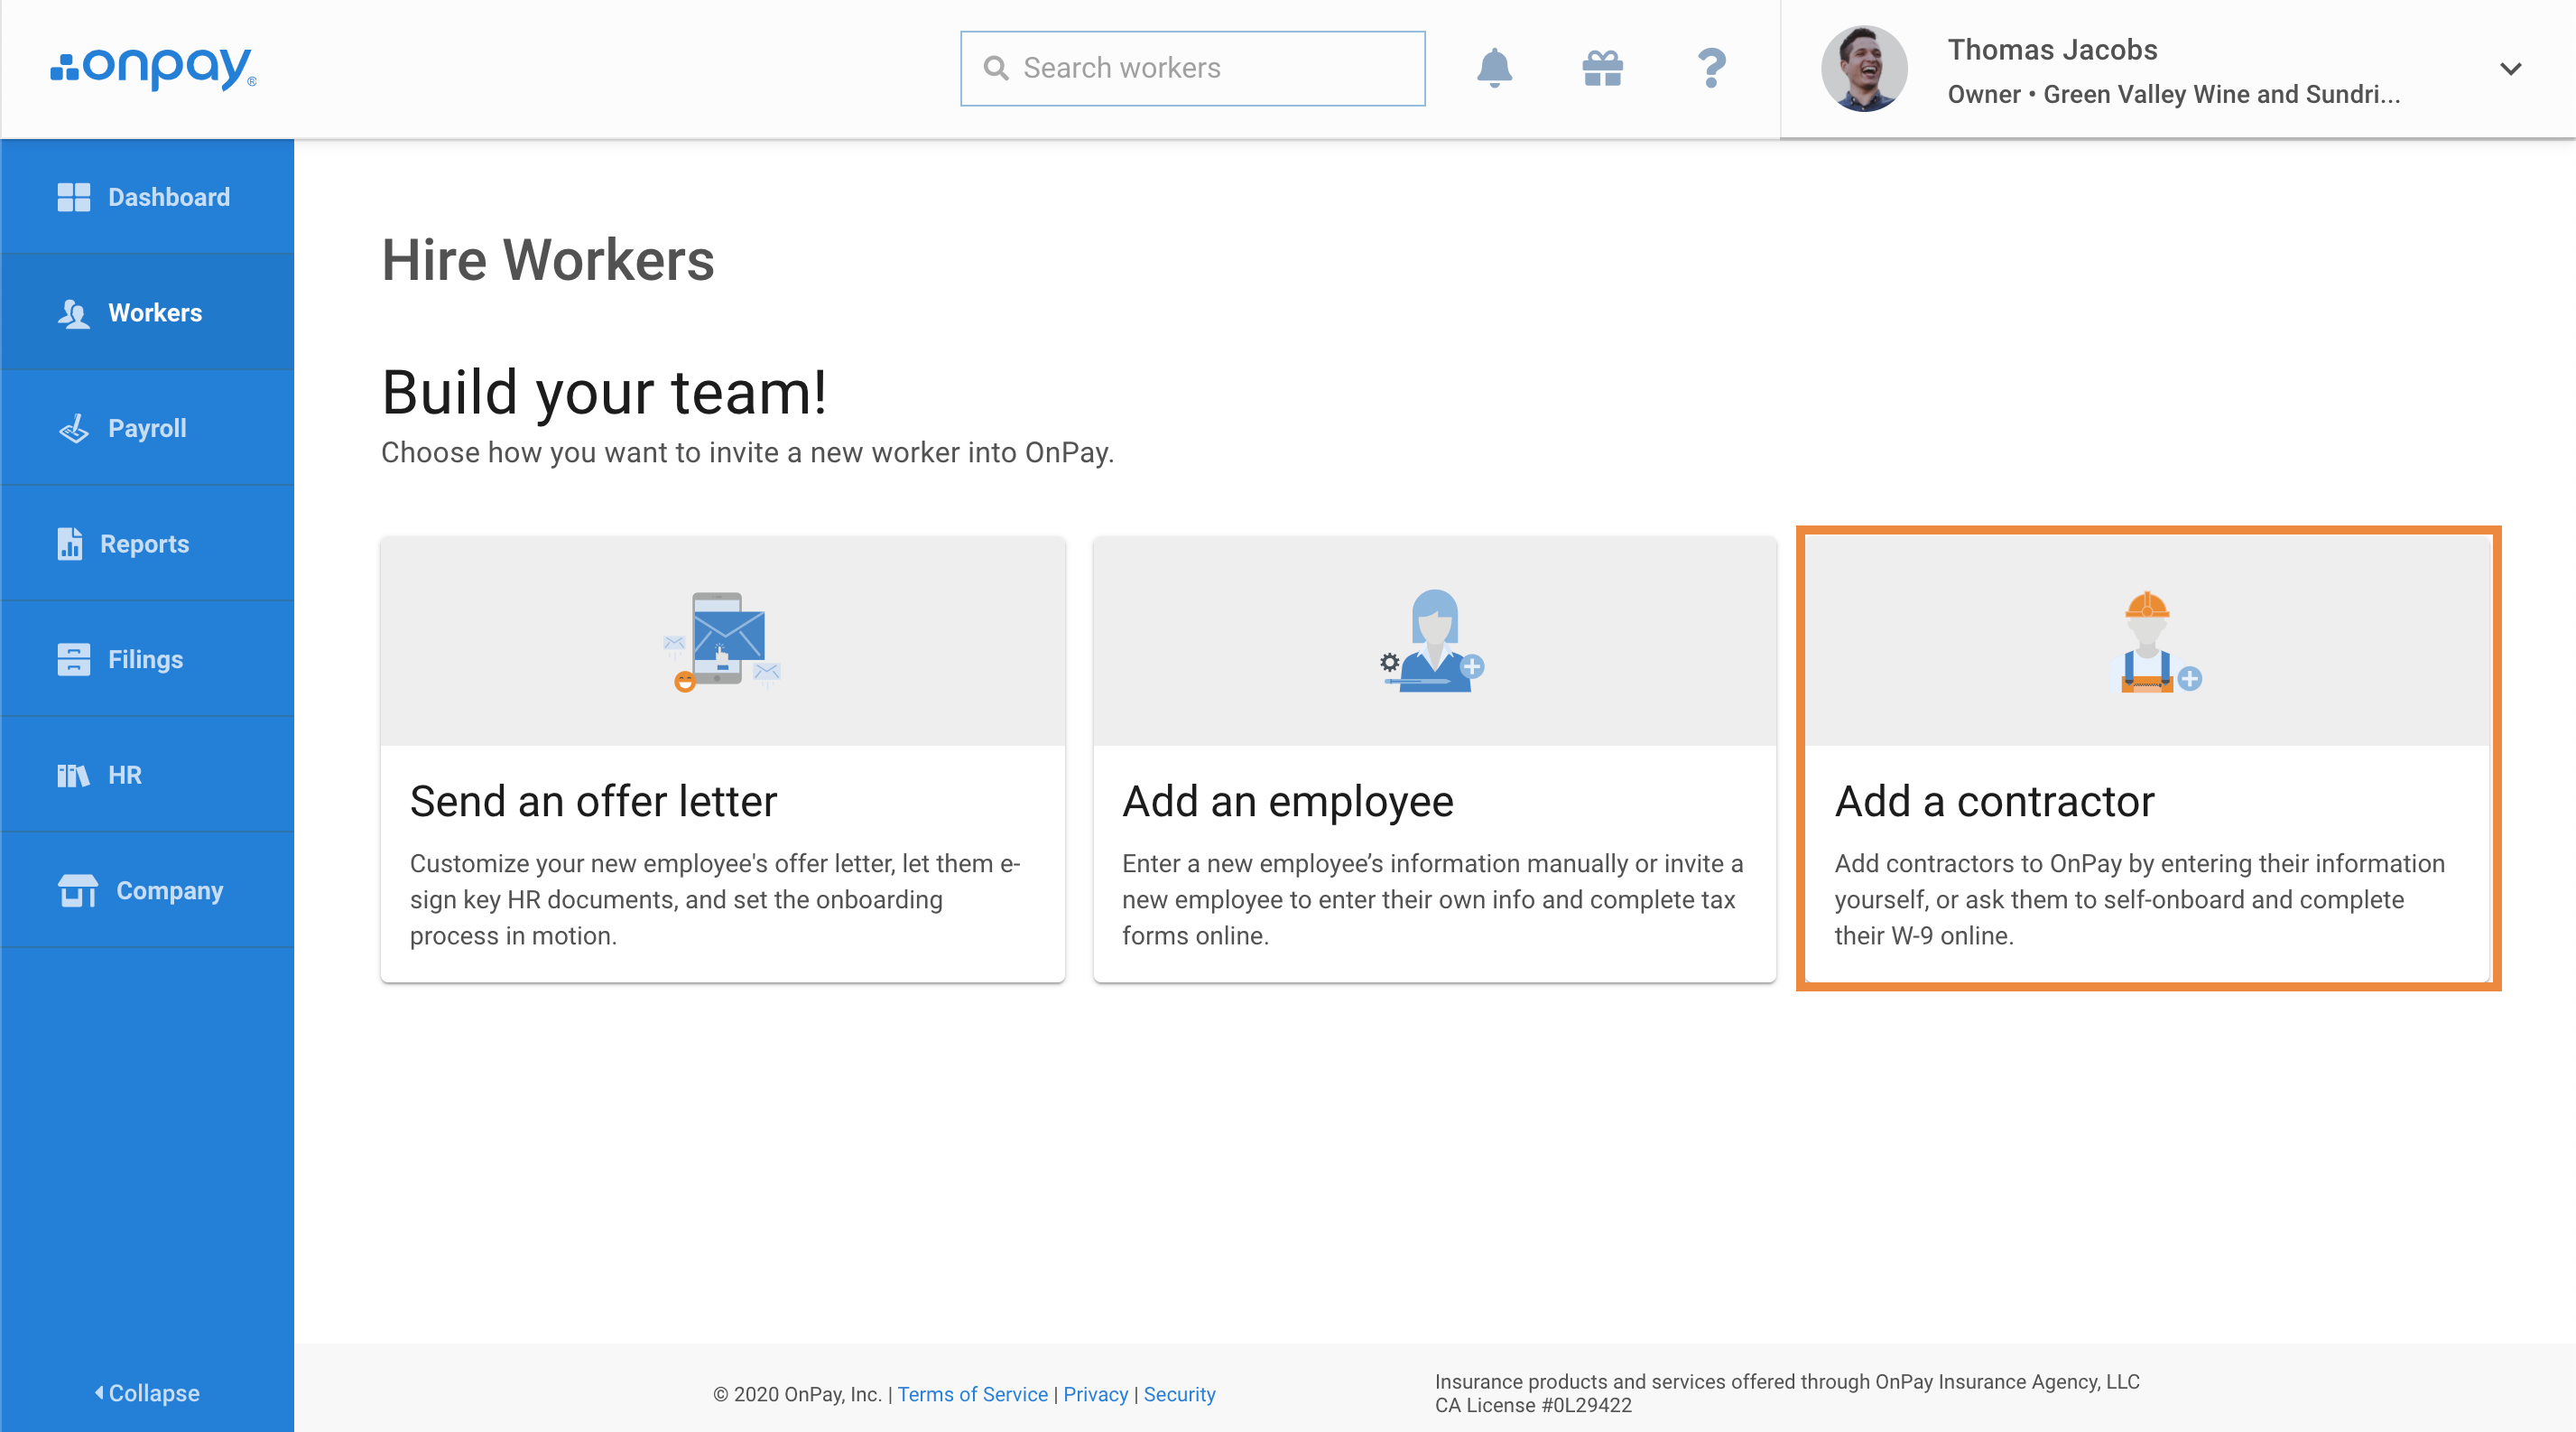The width and height of the screenshot is (2576, 1432).
Task: Open the notifications bell
Action: coord(1494,68)
